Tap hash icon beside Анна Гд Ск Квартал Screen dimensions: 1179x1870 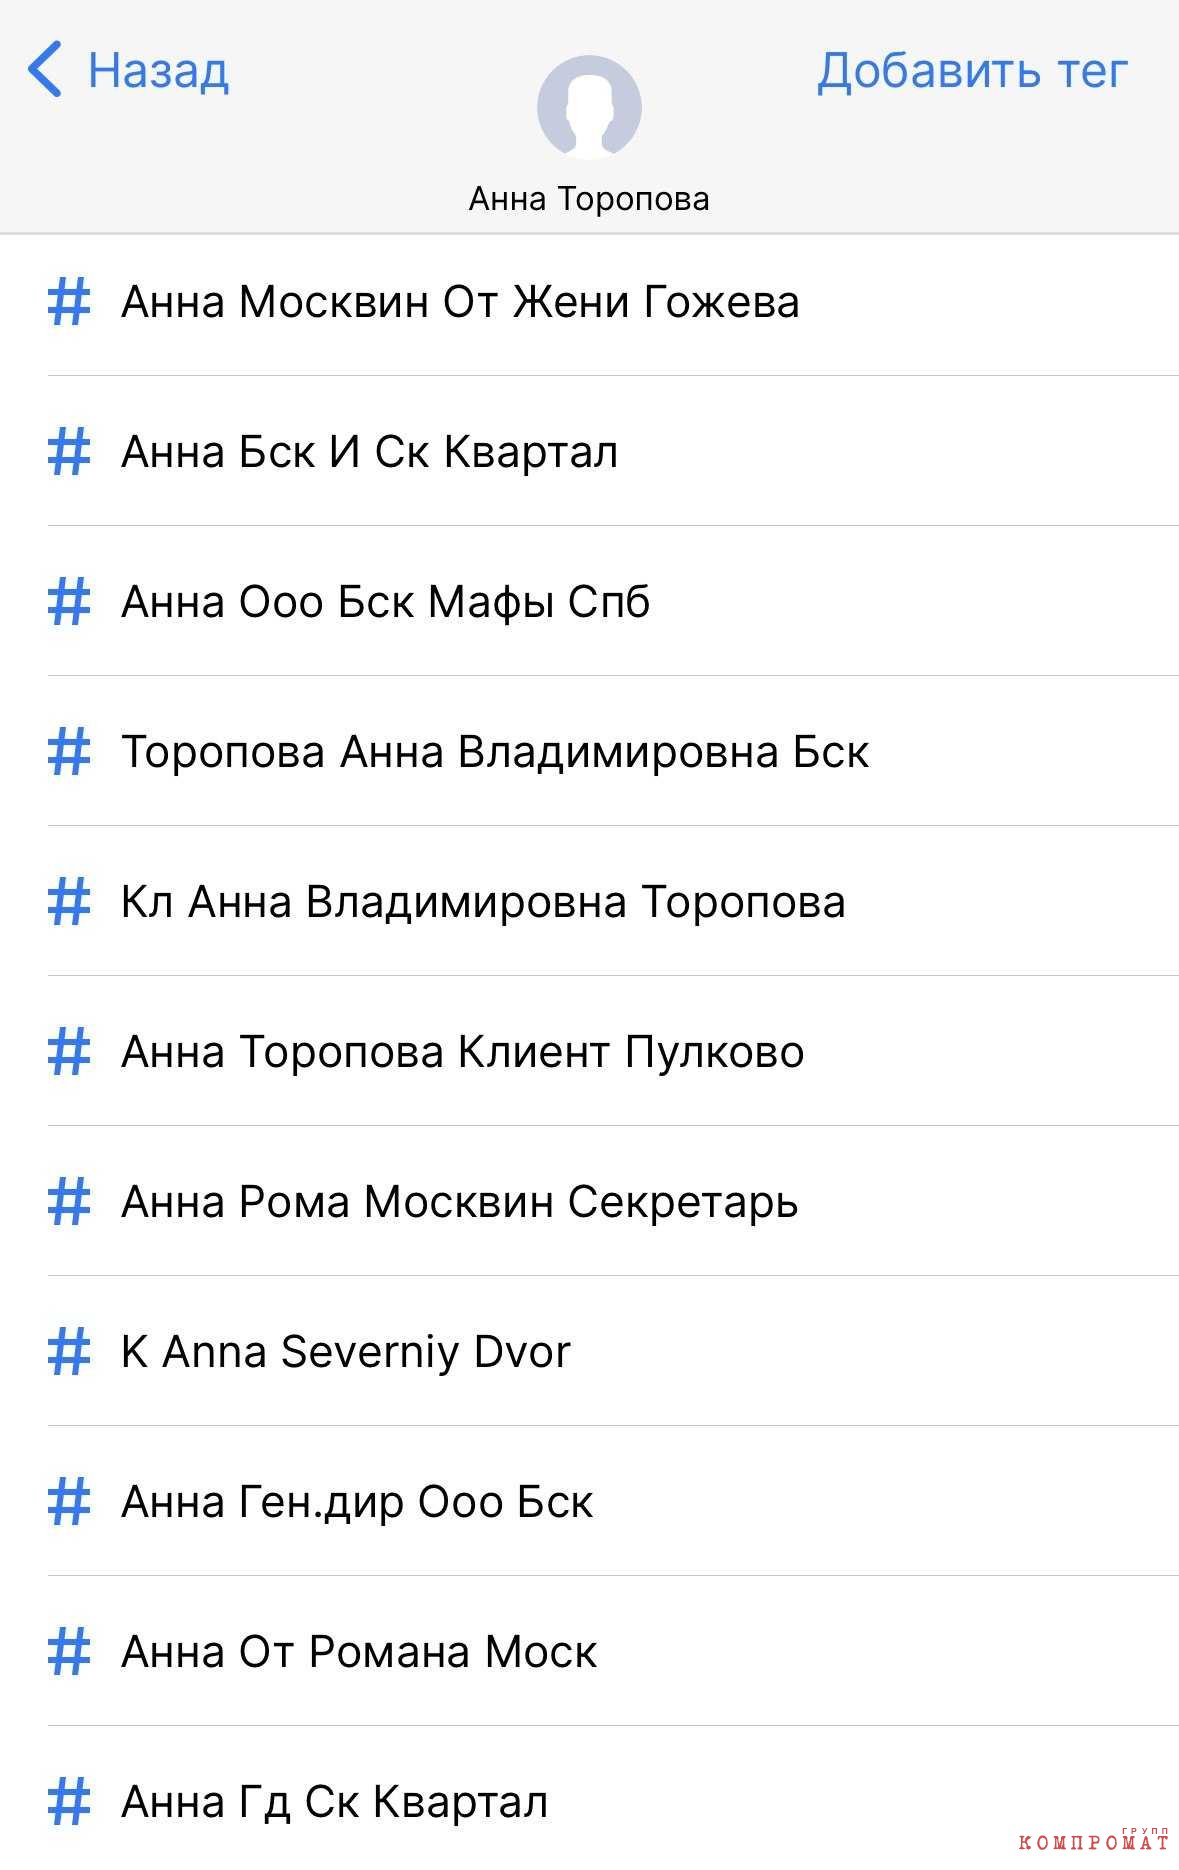click(x=69, y=1801)
